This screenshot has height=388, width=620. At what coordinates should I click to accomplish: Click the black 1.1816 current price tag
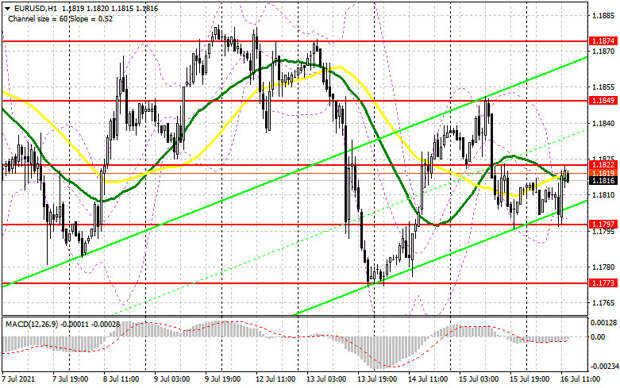[x=603, y=181]
